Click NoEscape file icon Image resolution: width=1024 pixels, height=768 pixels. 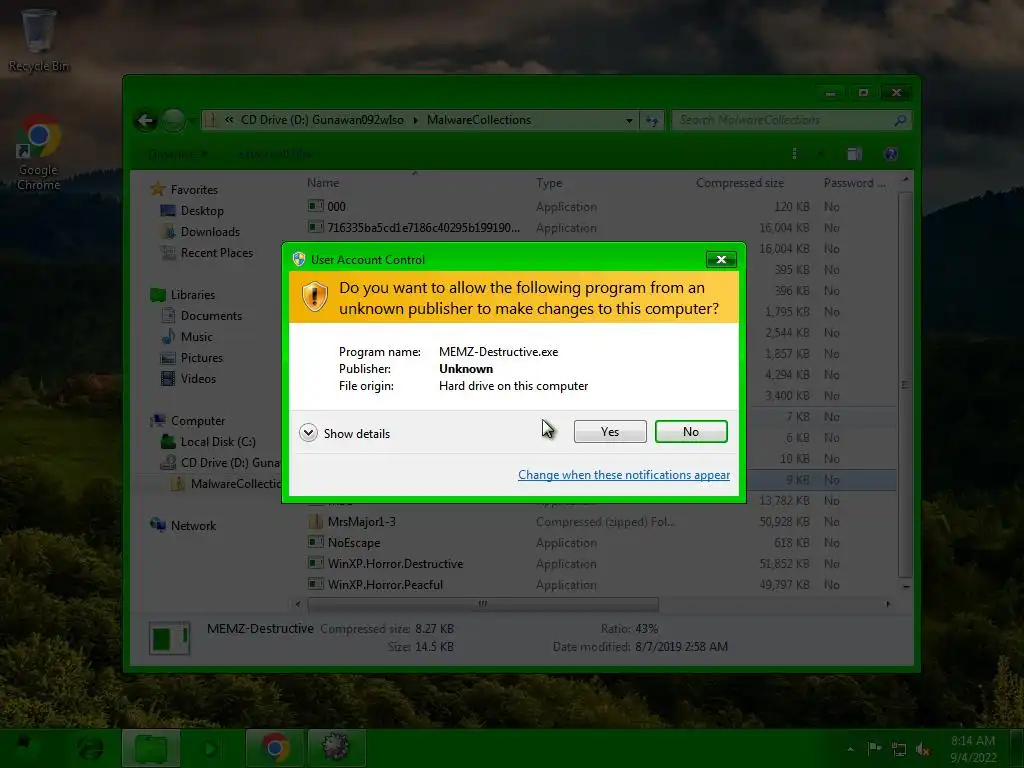pyautogui.click(x=315, y=542)
